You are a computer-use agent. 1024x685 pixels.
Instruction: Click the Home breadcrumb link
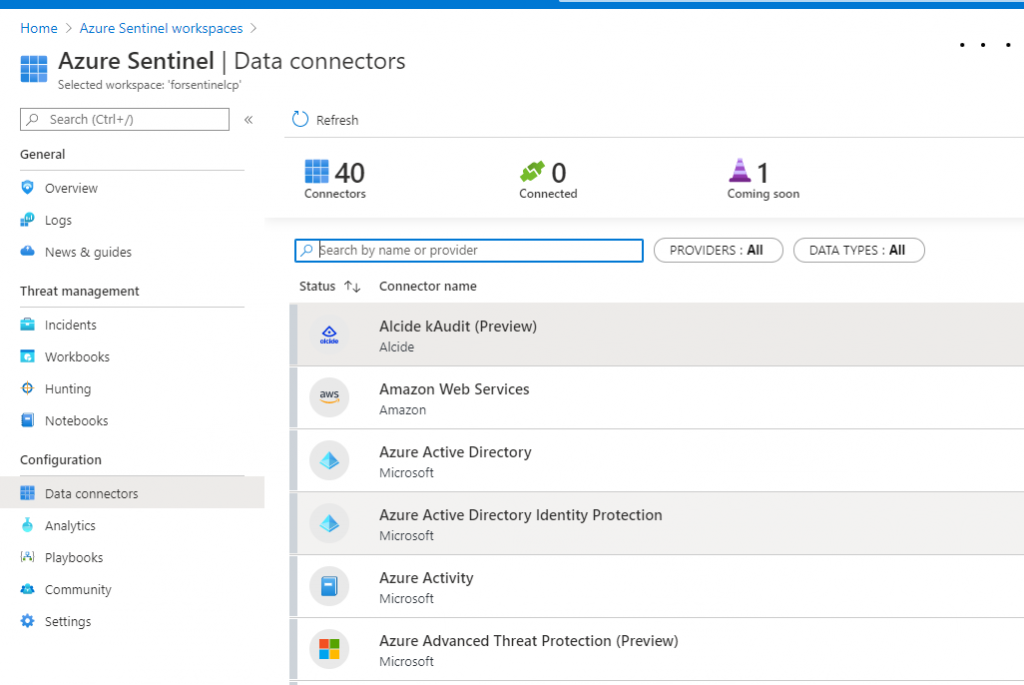click(x=39, y=28)
